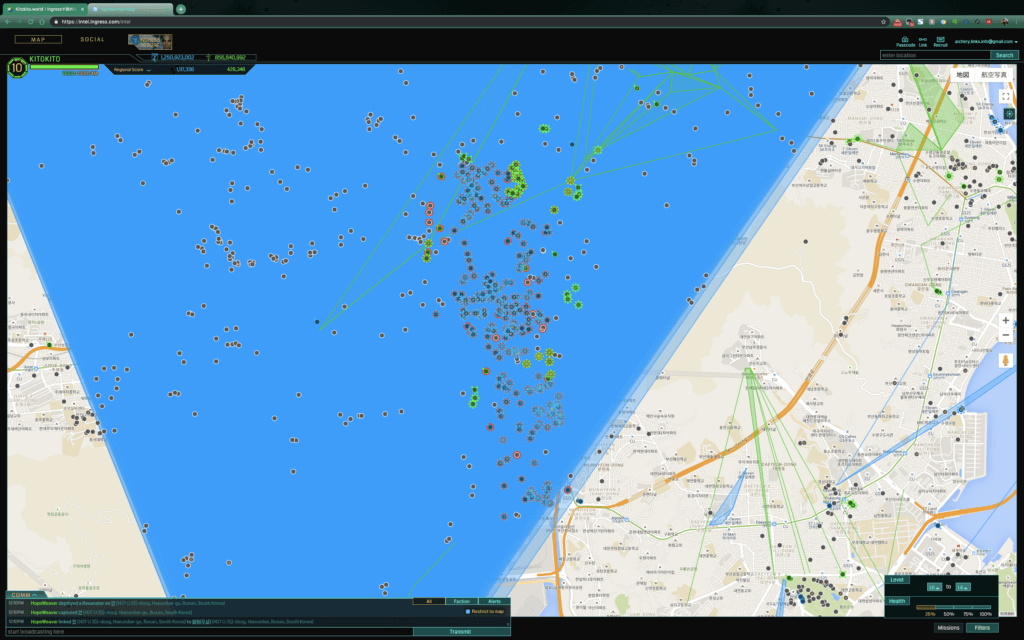Click the agent level 10 badge

pos(17,67)
